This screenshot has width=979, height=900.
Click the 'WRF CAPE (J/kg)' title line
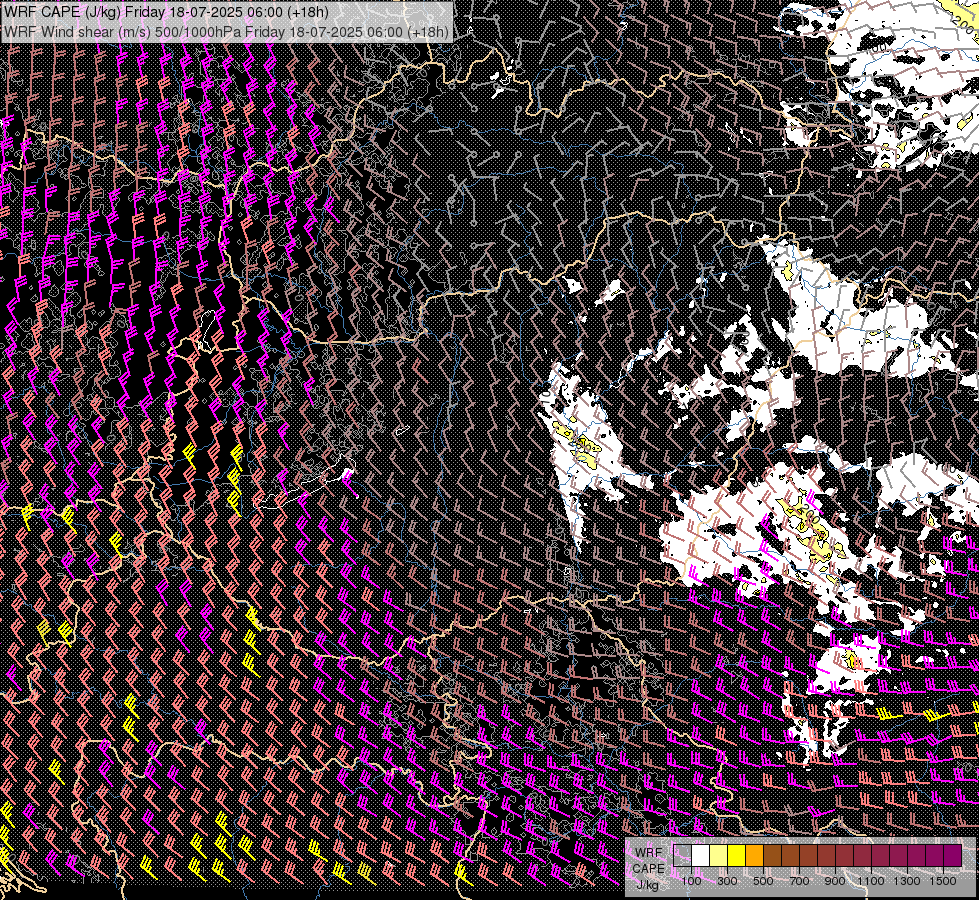(x=166, y=12)
